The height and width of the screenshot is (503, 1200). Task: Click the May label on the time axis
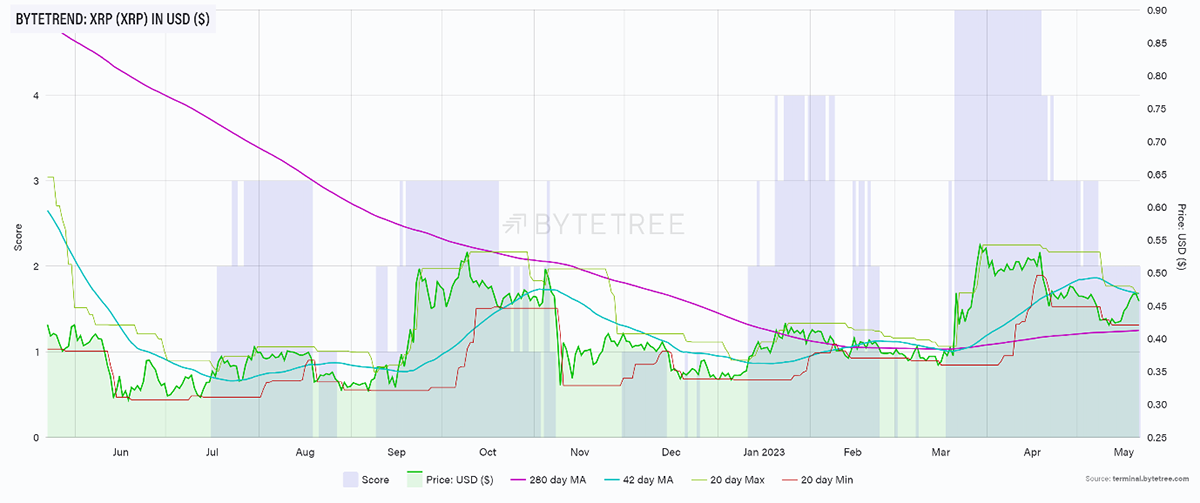[x=1125, y=452]
